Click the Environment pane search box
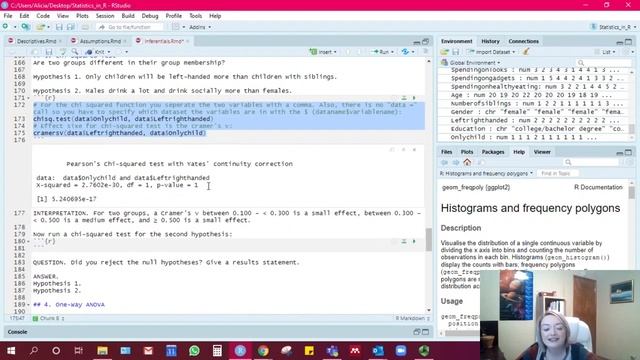The height and width of the screenshot is (360, 640). coord(604,62)
